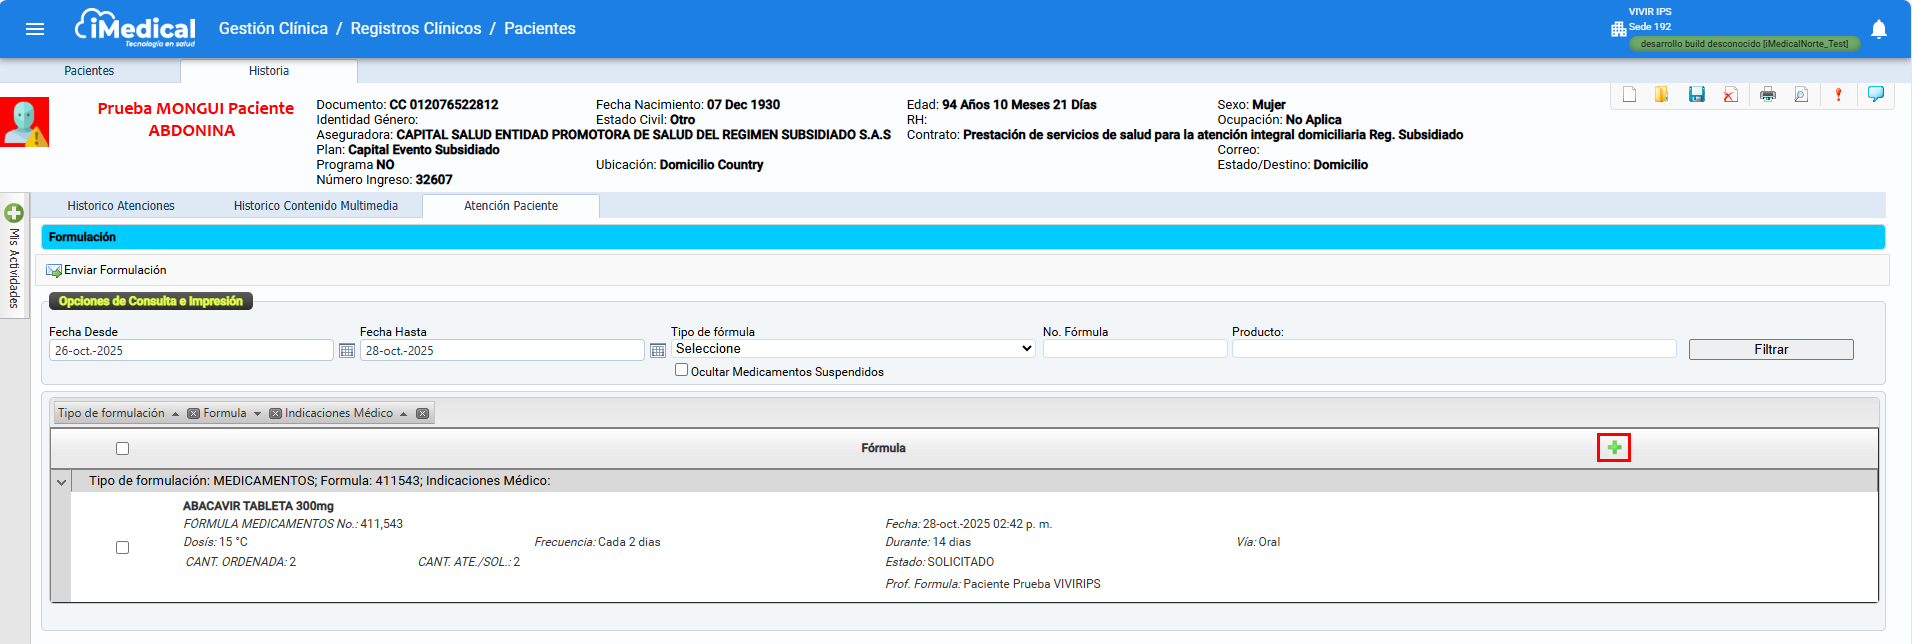Click the Filtrar button
Image resolution: width=1912 pixels, height=644 pixels.
(1770, 350)
